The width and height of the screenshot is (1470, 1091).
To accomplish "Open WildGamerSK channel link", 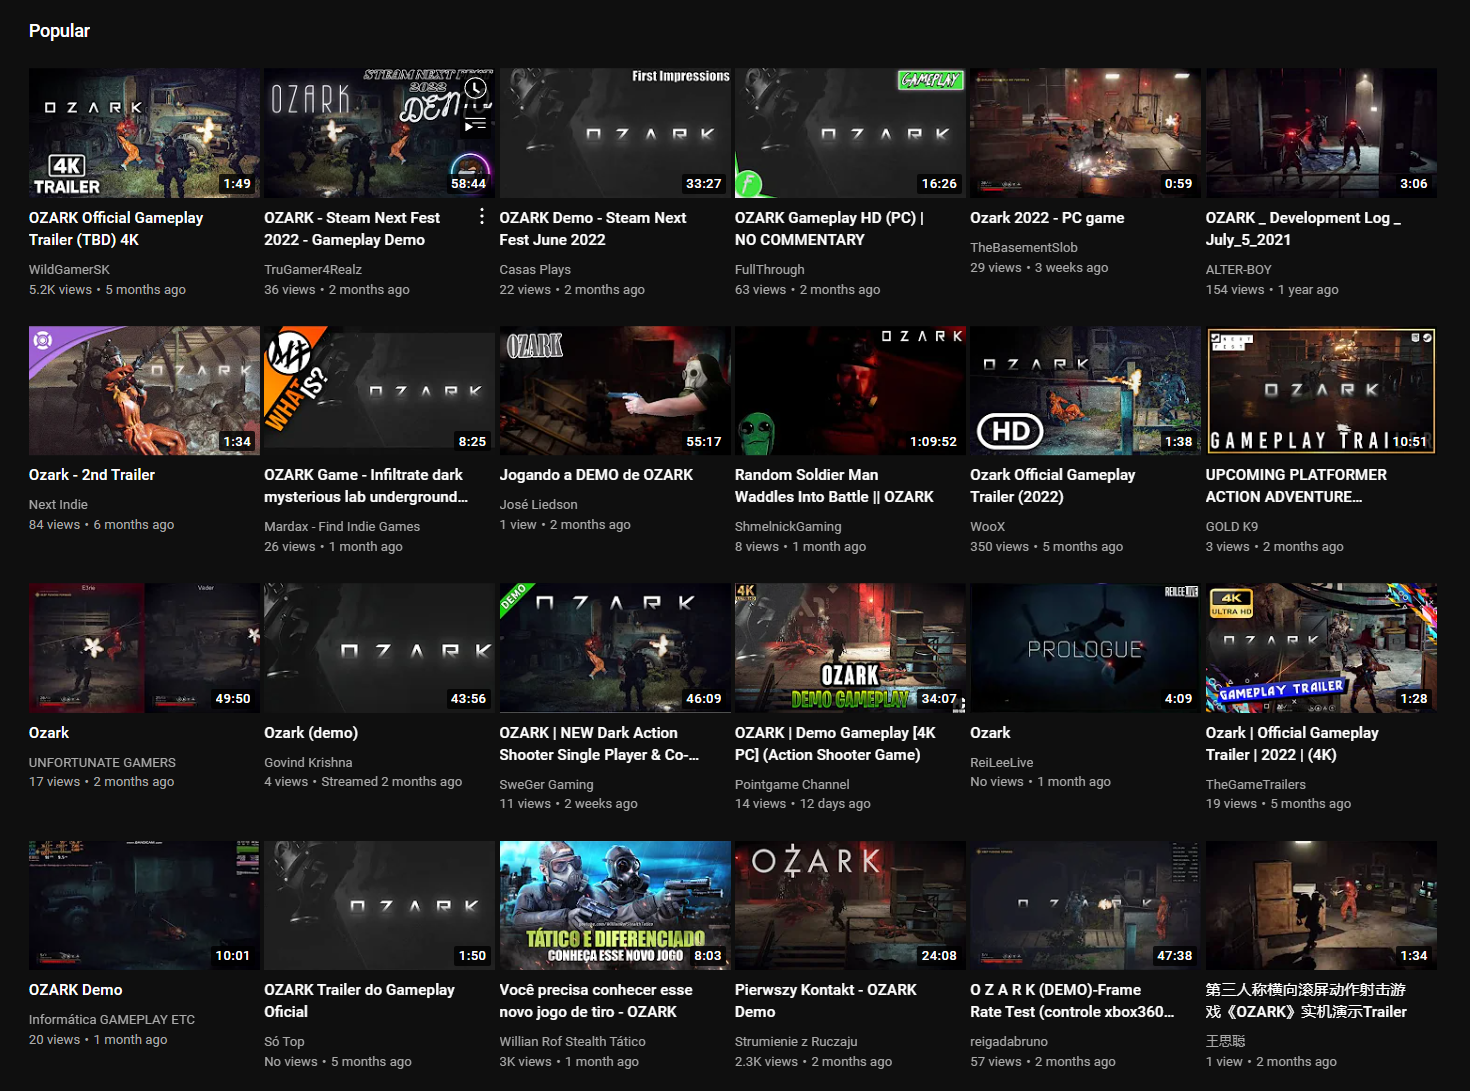I will pyautogui.click(x=69, y=269).
